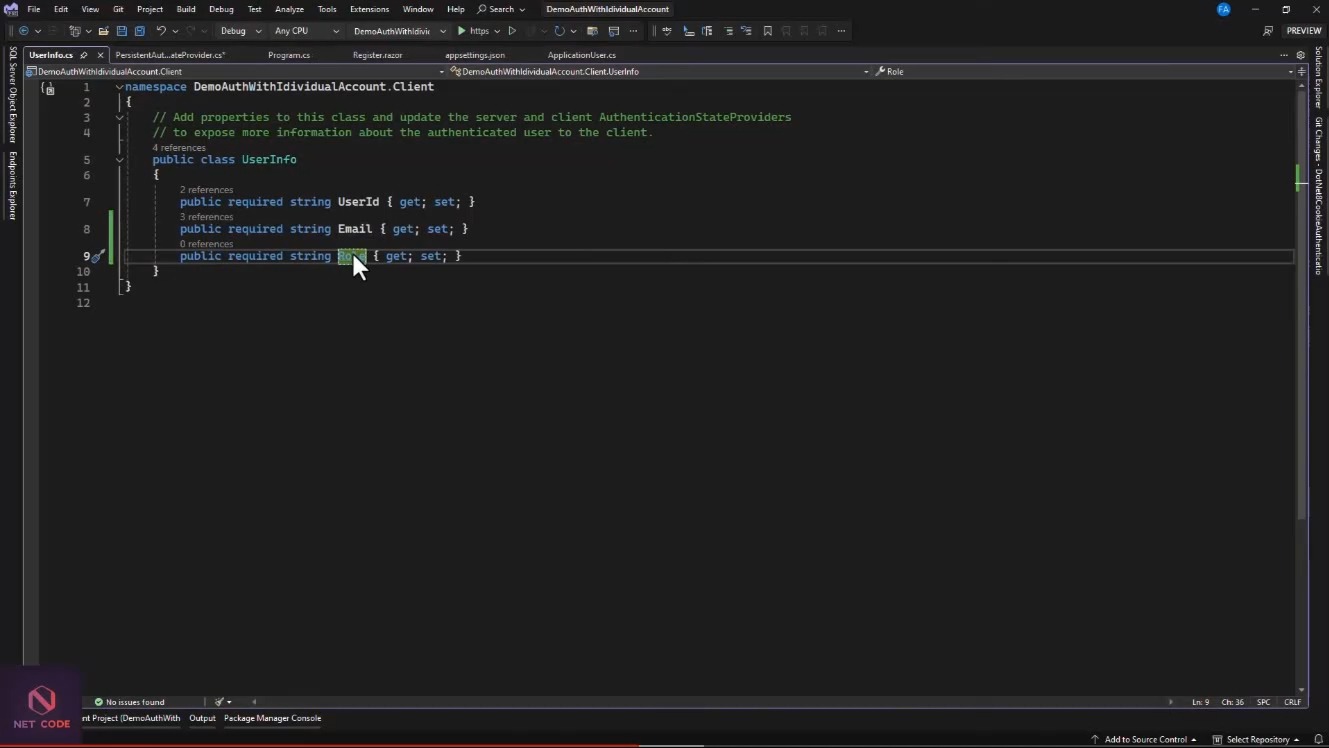Click the '4 references' CodeLens link
Screen dimensions: 1329x748
[179, 148]
